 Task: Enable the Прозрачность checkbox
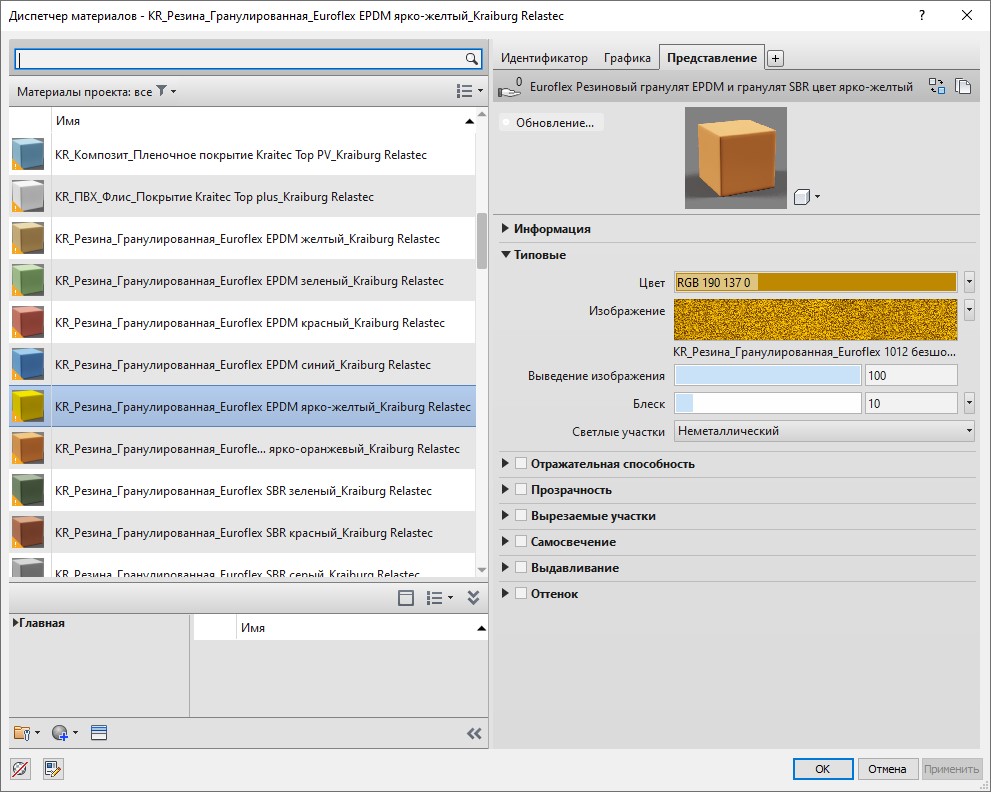tap(521, 490)
